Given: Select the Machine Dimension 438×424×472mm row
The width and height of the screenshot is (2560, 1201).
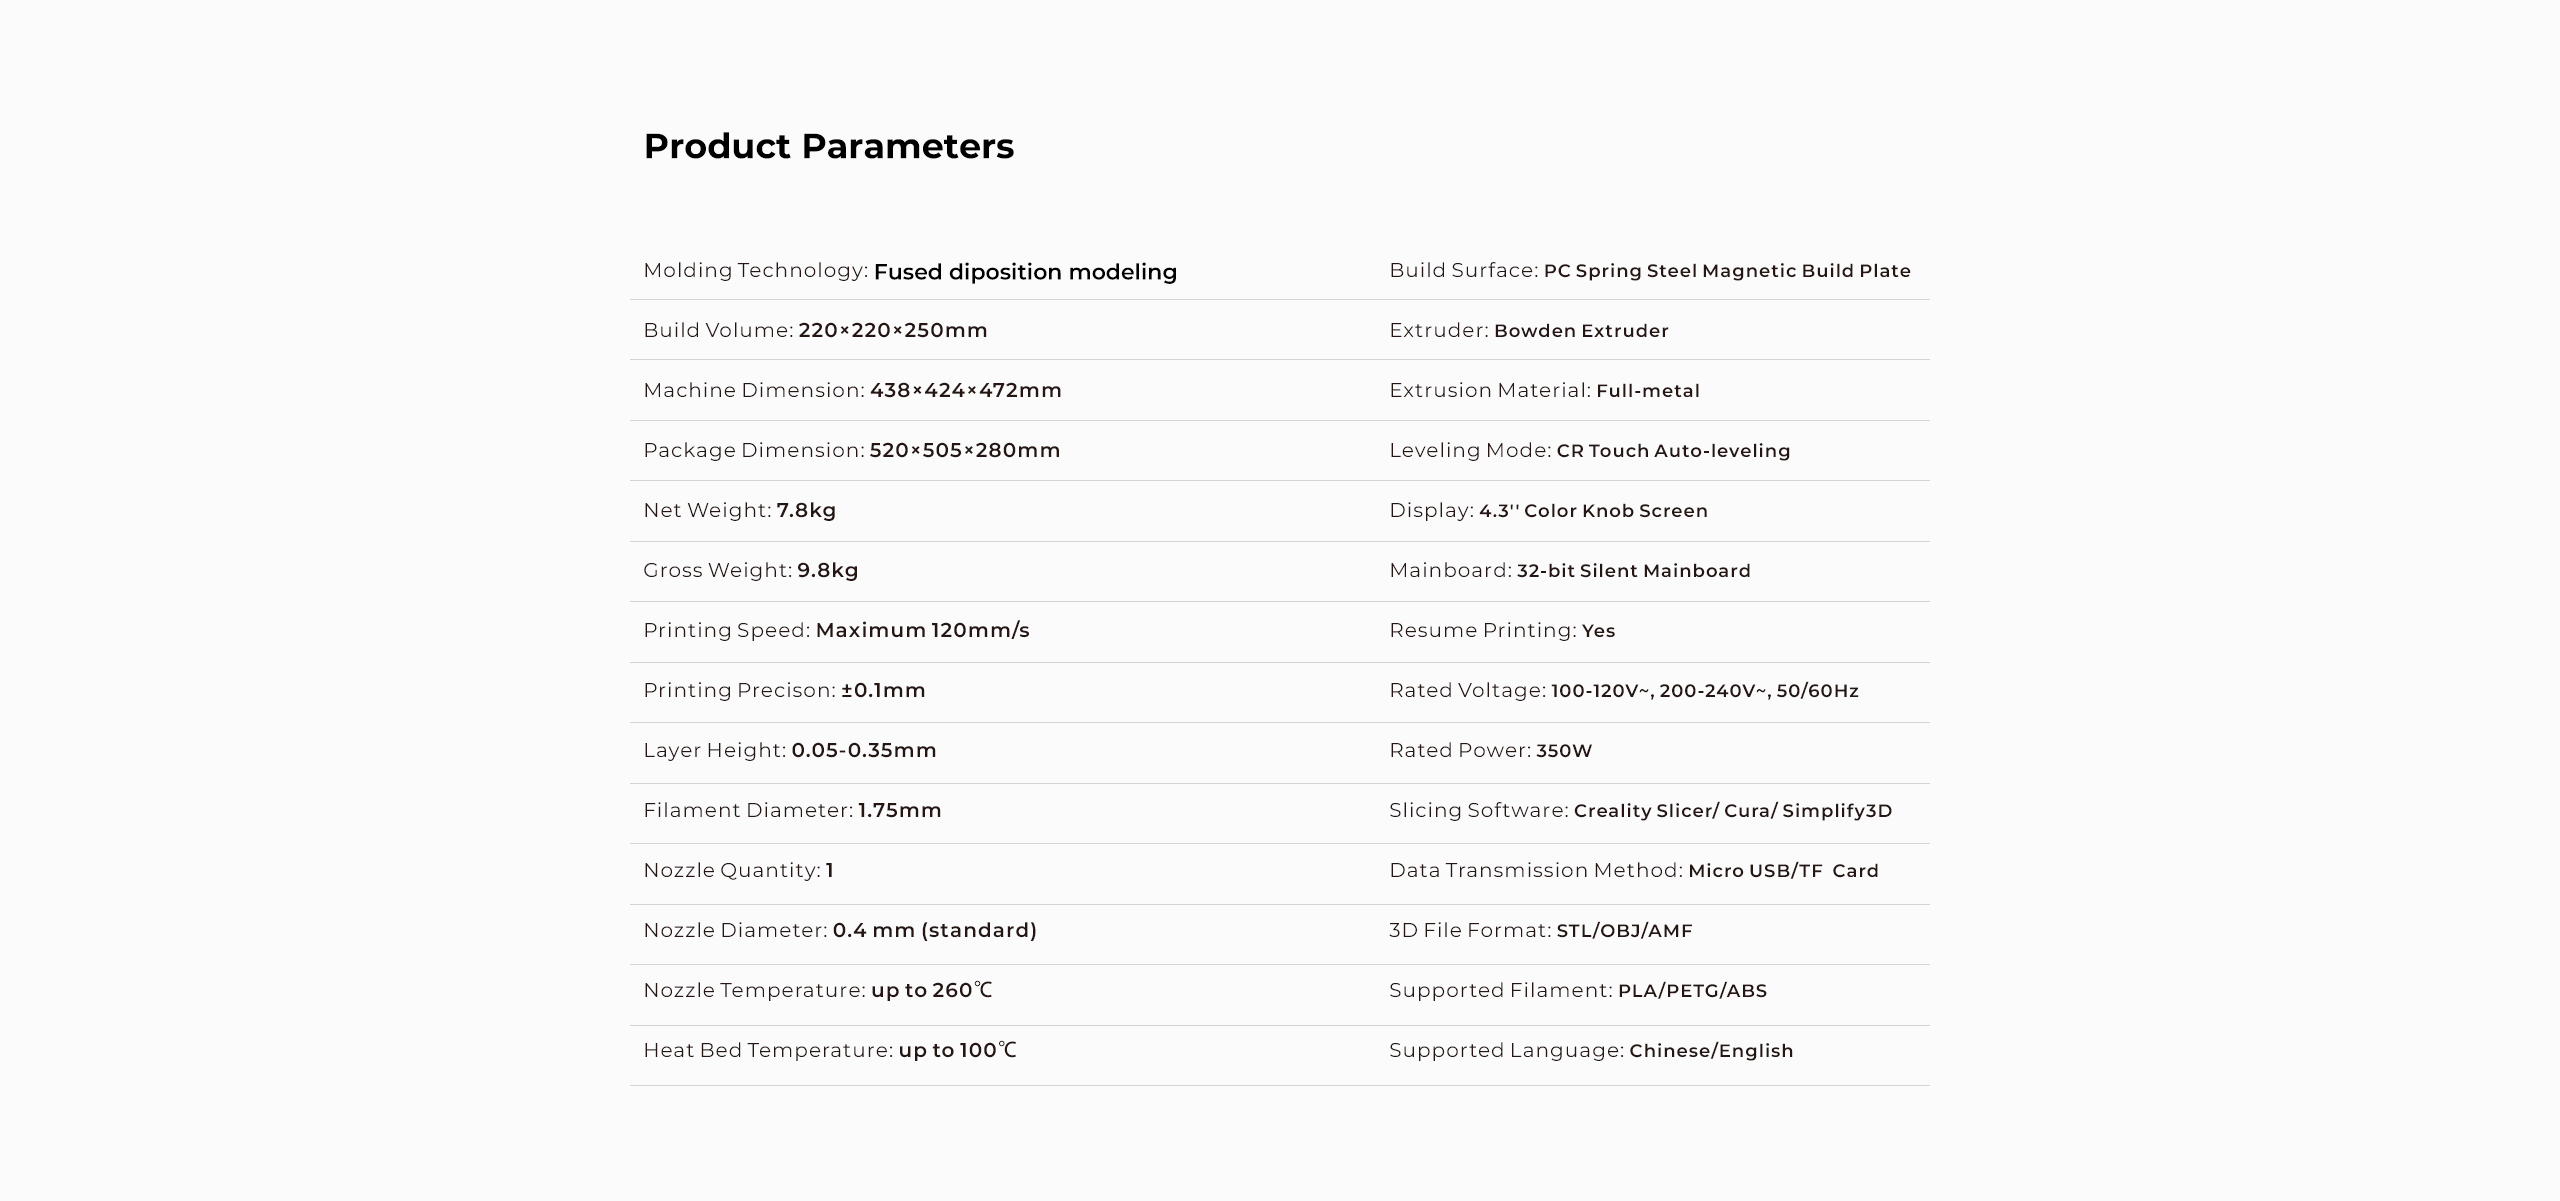Looking at the screenshot, I should [x=852, y=390].
